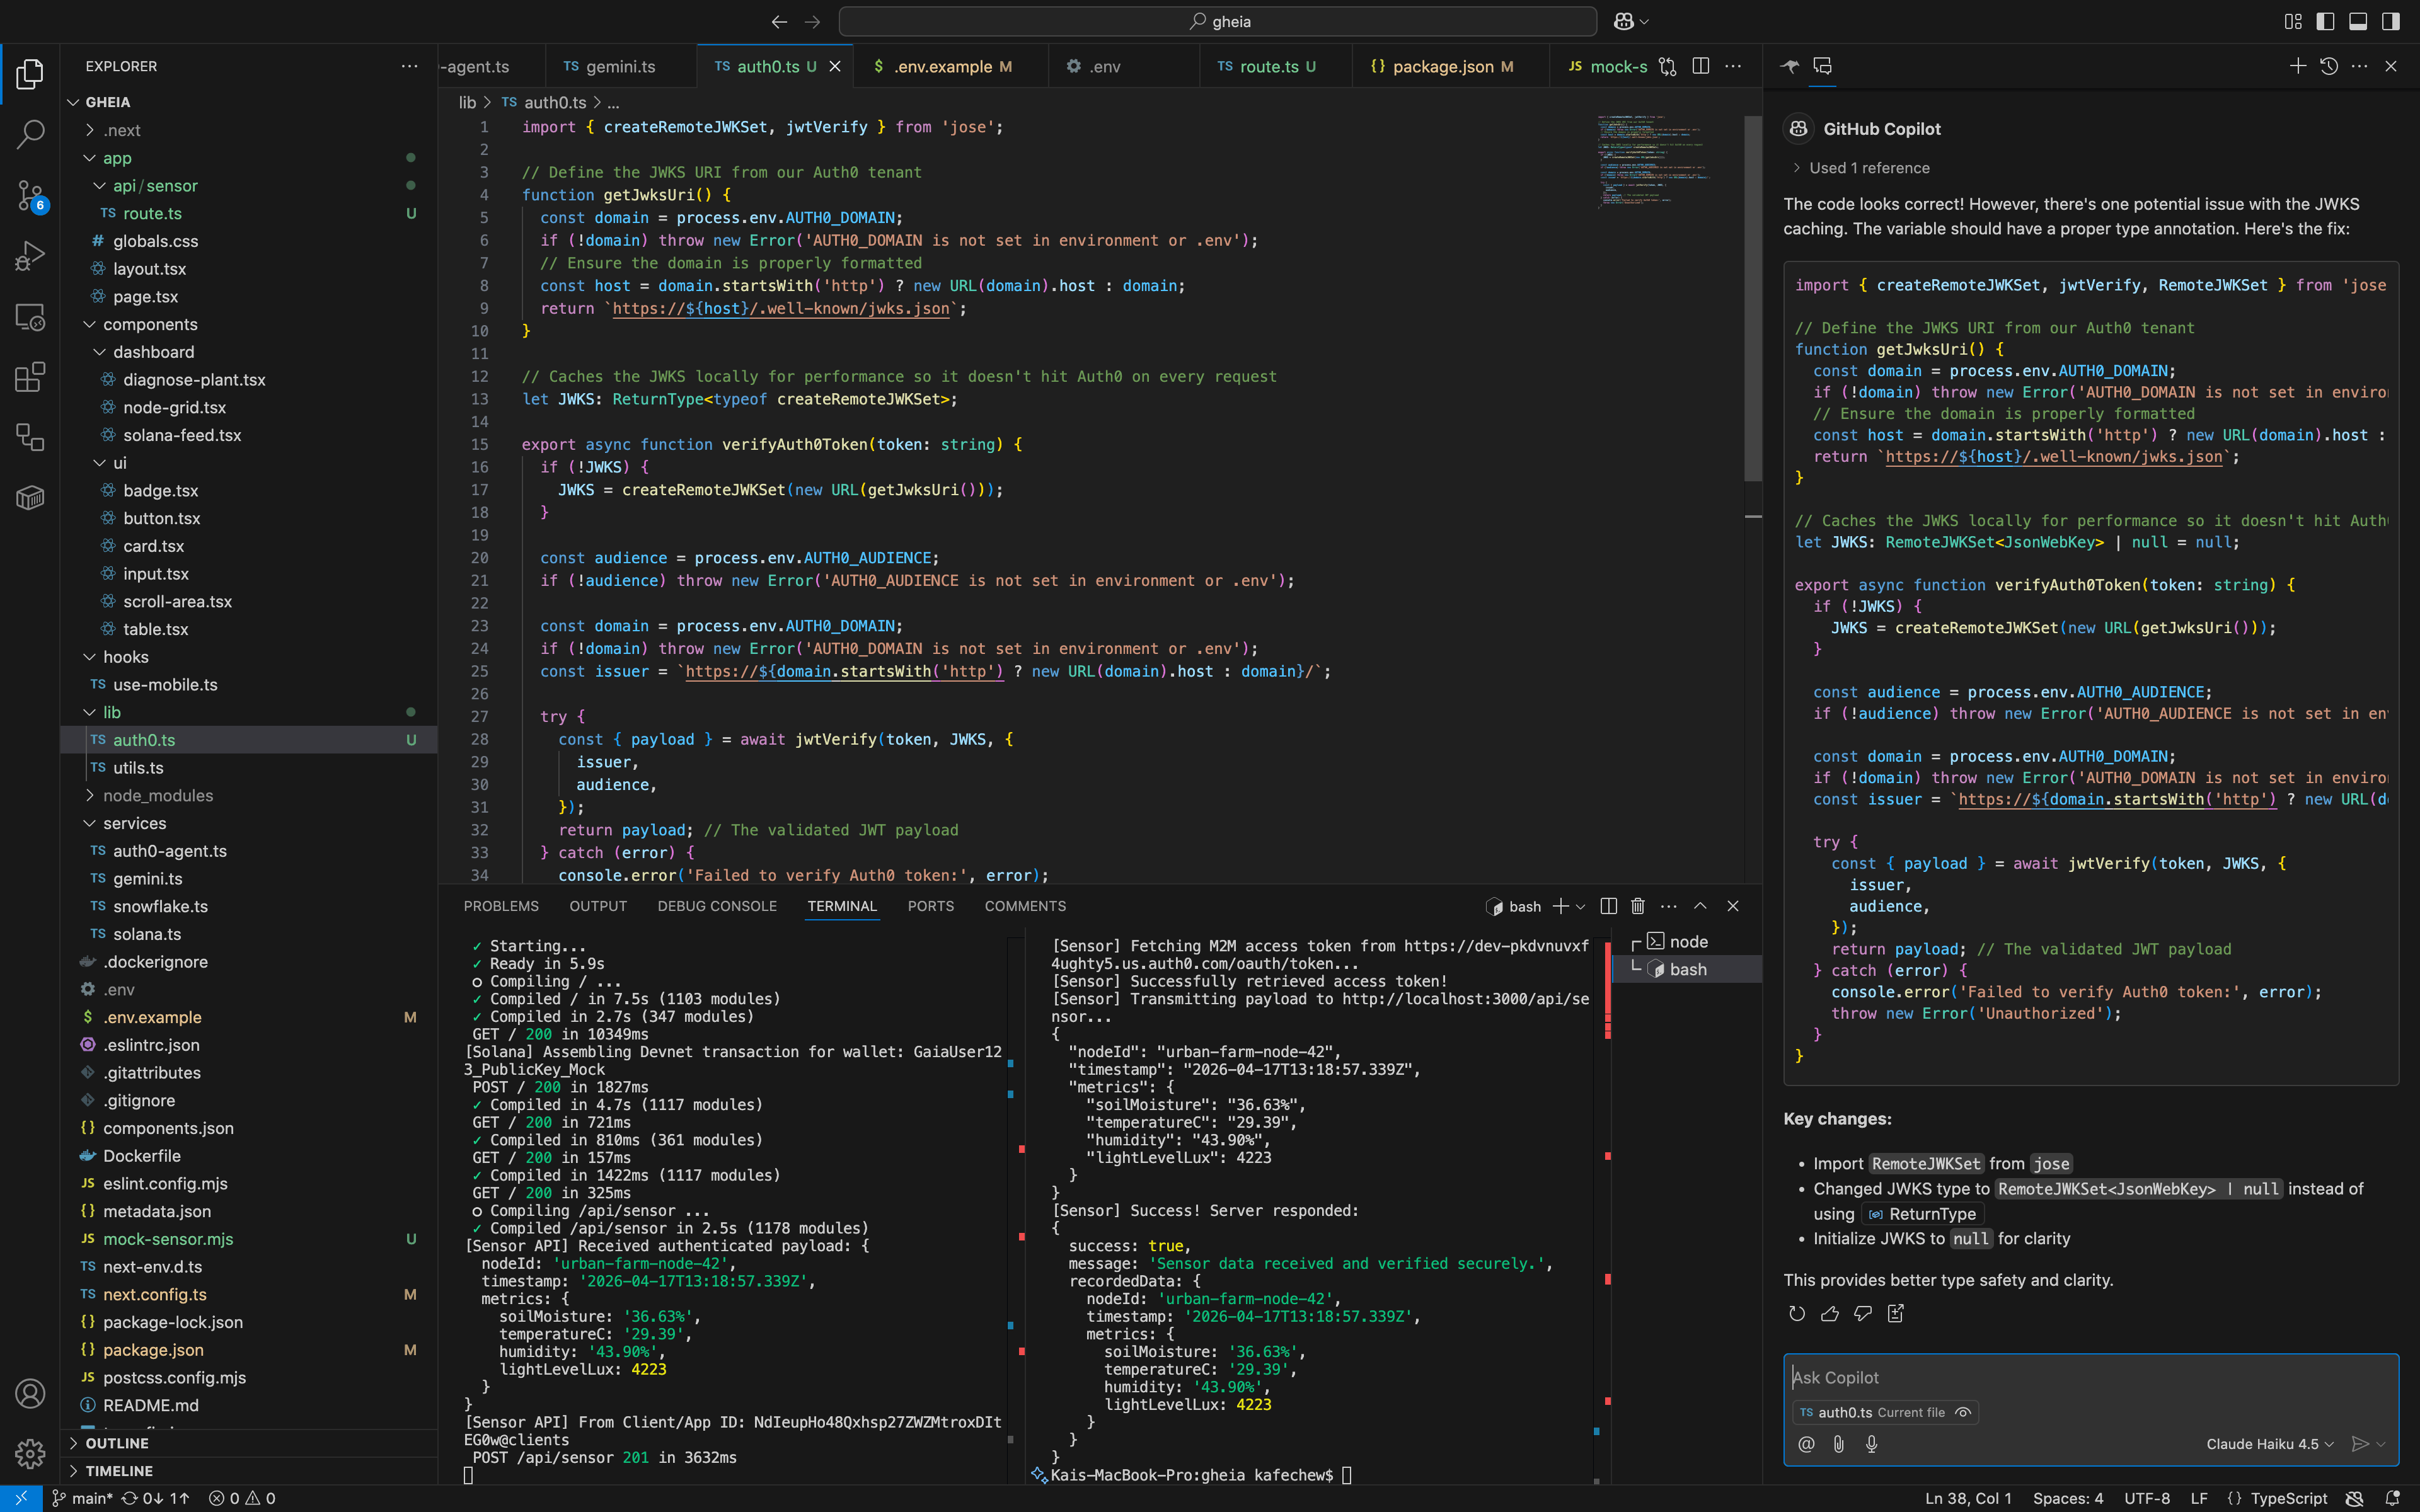Click the Ask Copilot input field
The image size is (2420, 1512).
coord(2090,1378)
